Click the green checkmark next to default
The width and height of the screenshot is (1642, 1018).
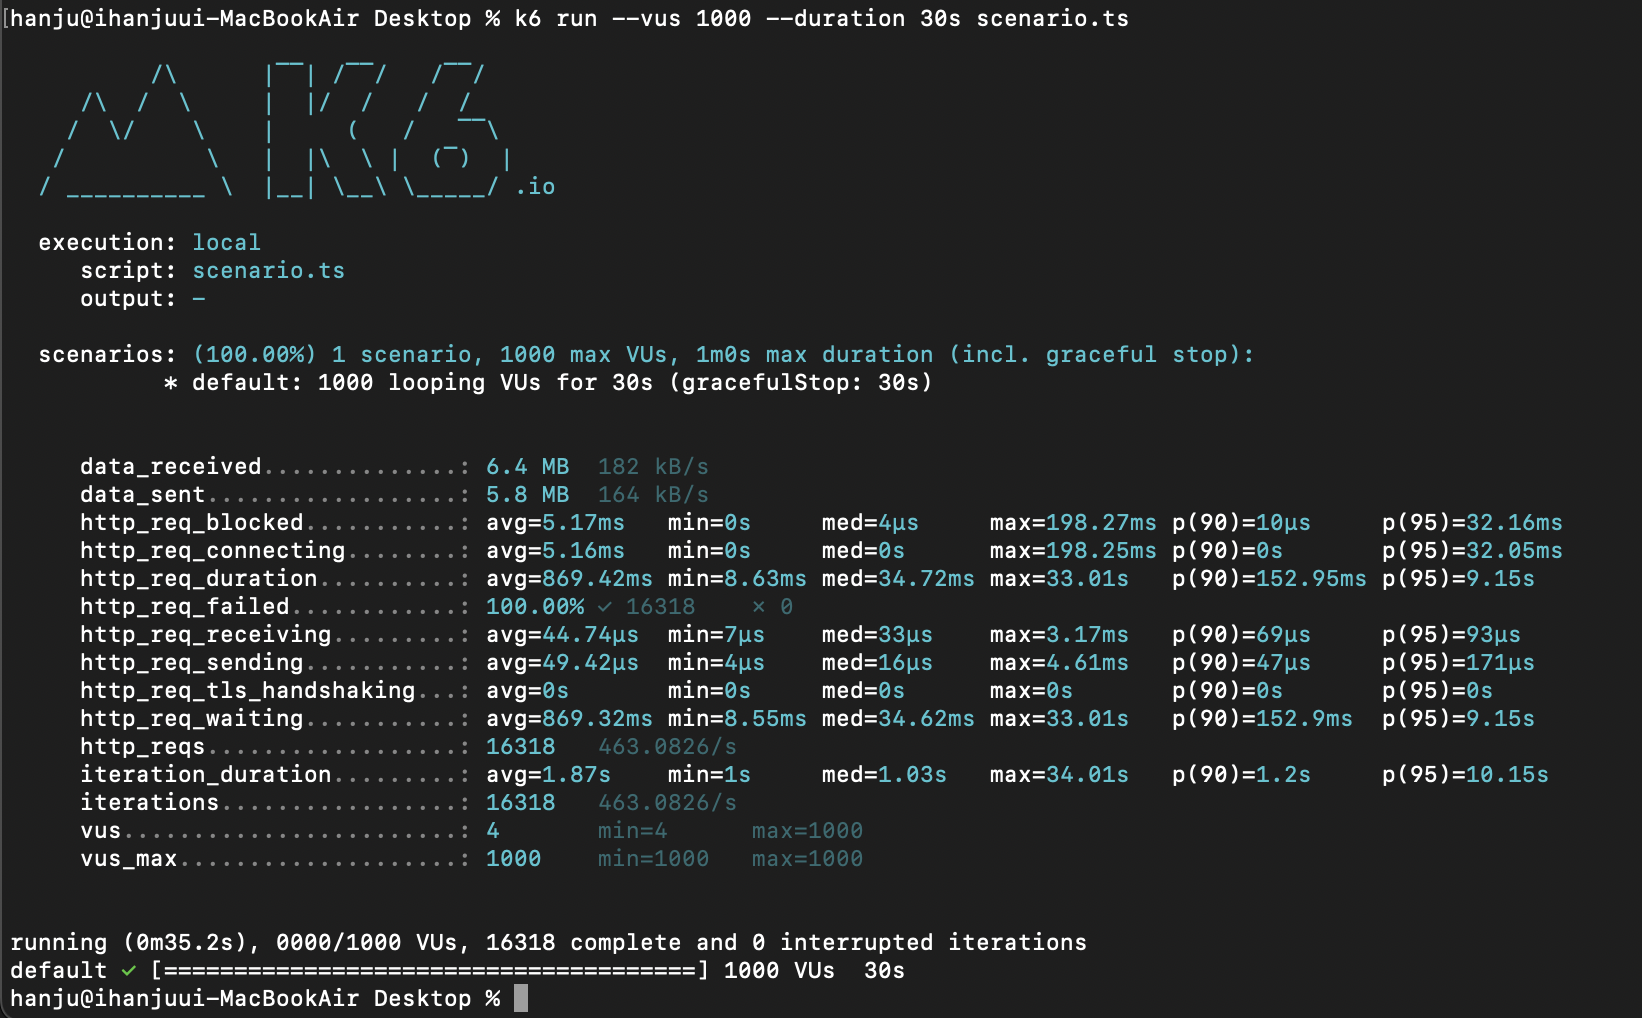pyautogui.click(x=129, y=971)
